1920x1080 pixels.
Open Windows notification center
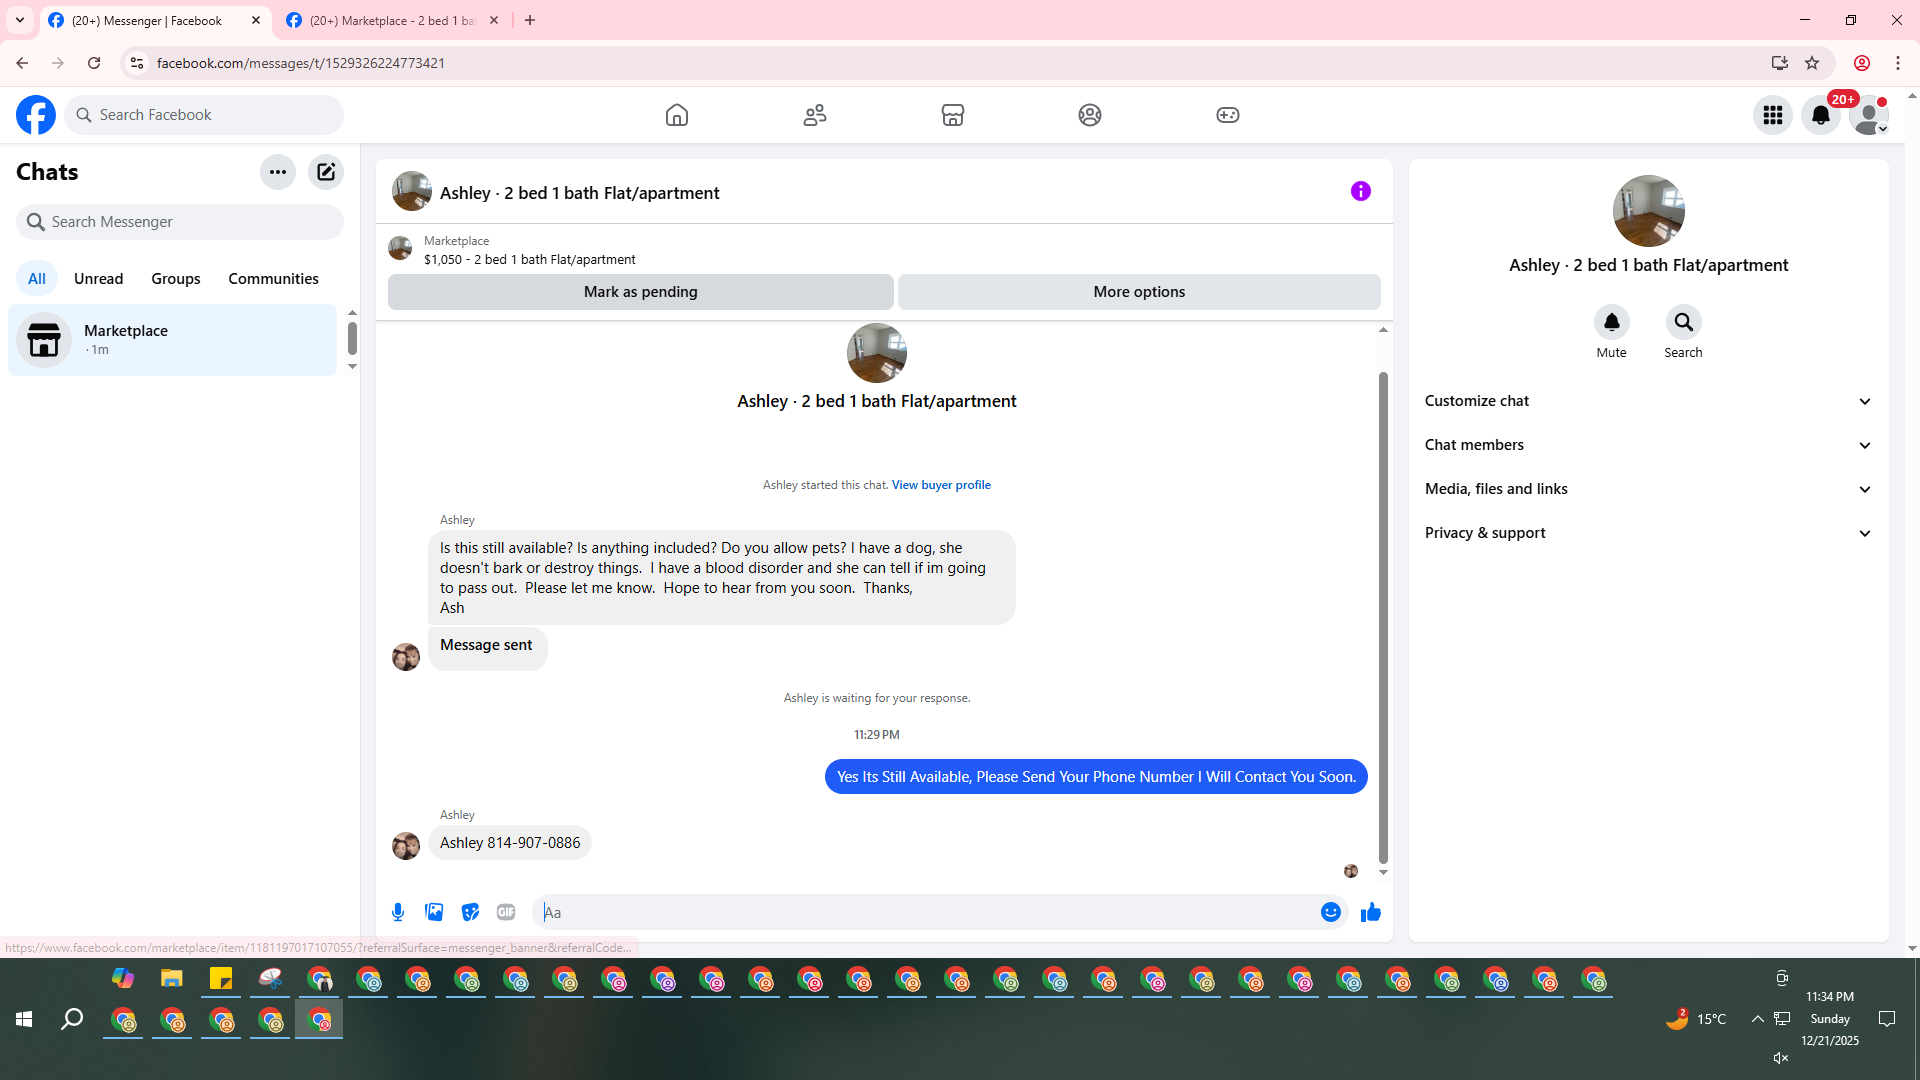[1887, 1019]
